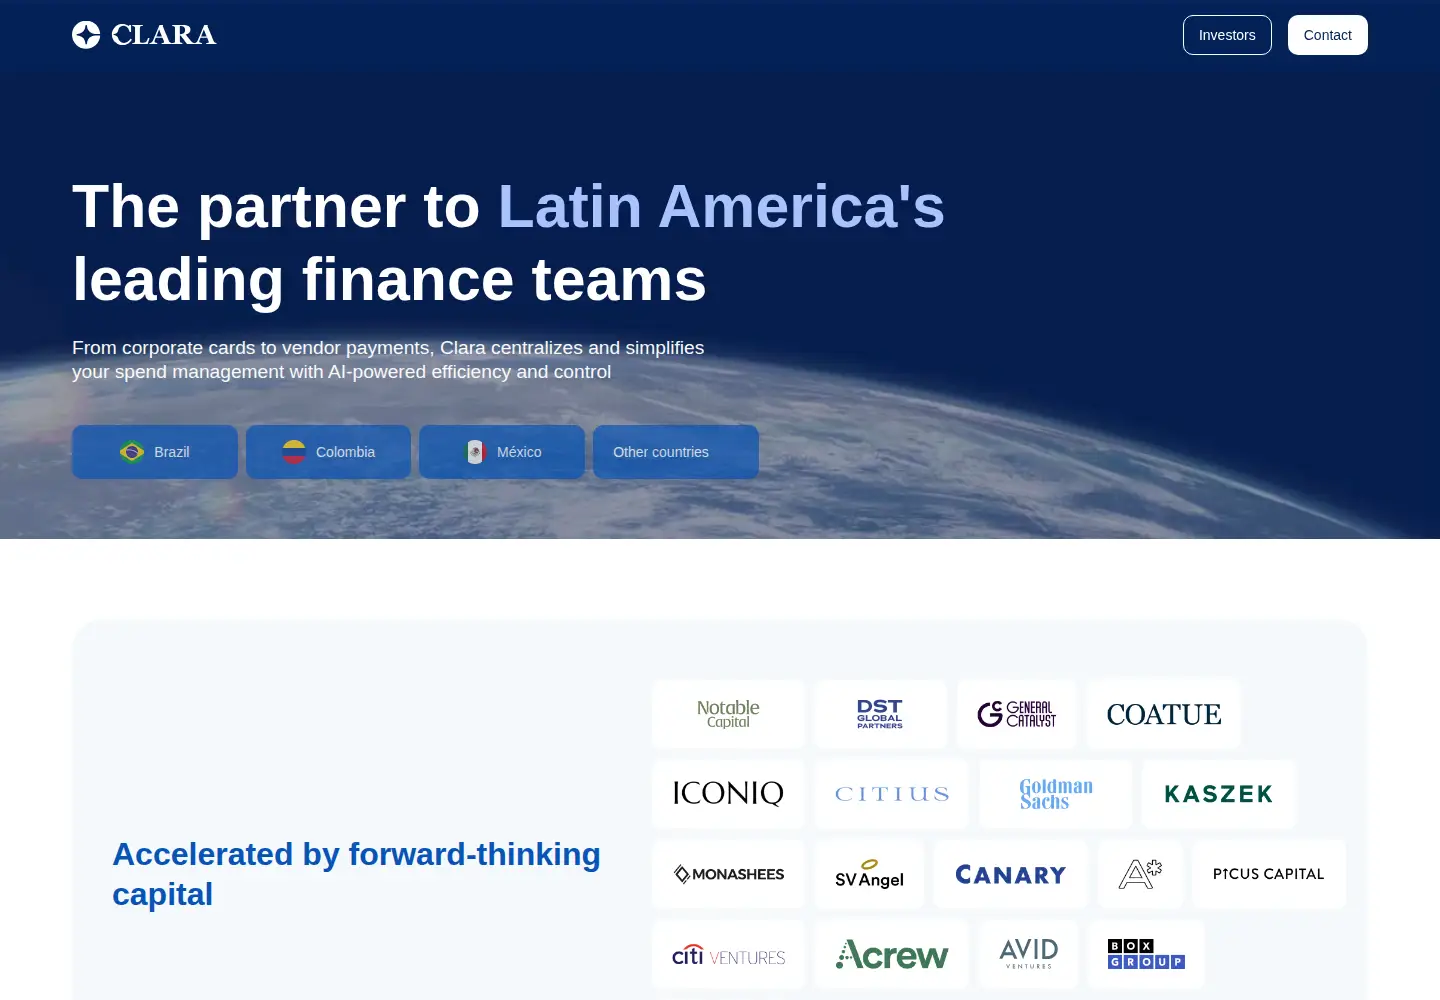Viewport: 1440px width, 1000px height.
Task: Click the Avid Ventures logo
Action: point(1028,955)
